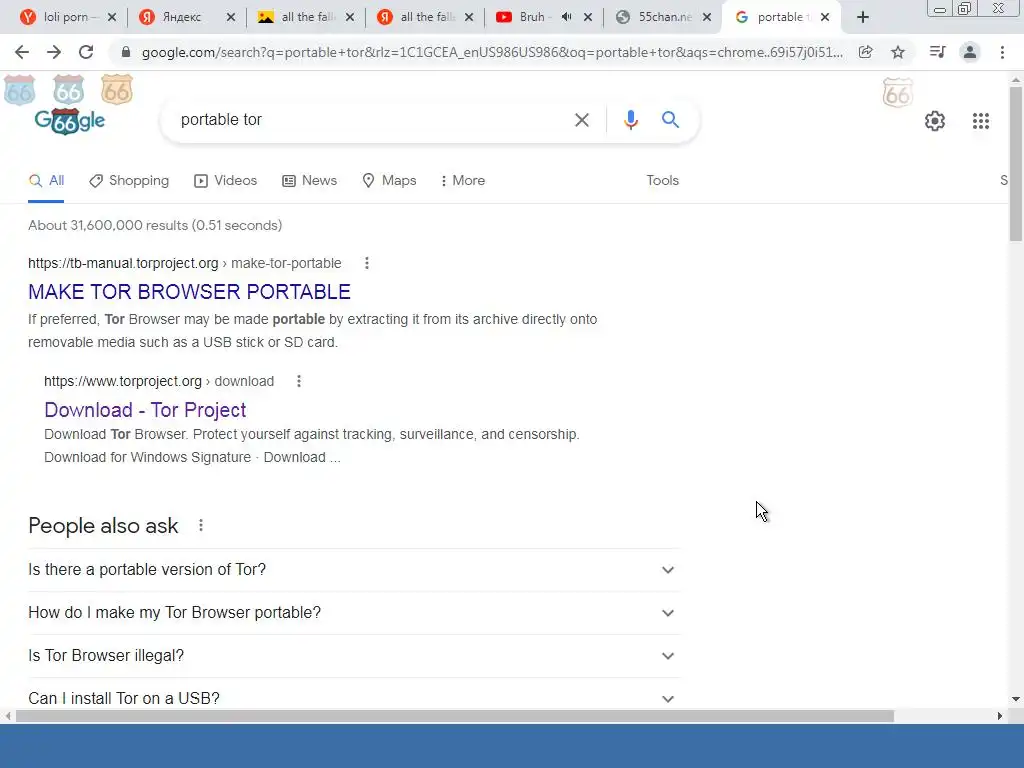Open options dots beside torproject.org download result
The image size is (1024, 768).
pos(298,381)
